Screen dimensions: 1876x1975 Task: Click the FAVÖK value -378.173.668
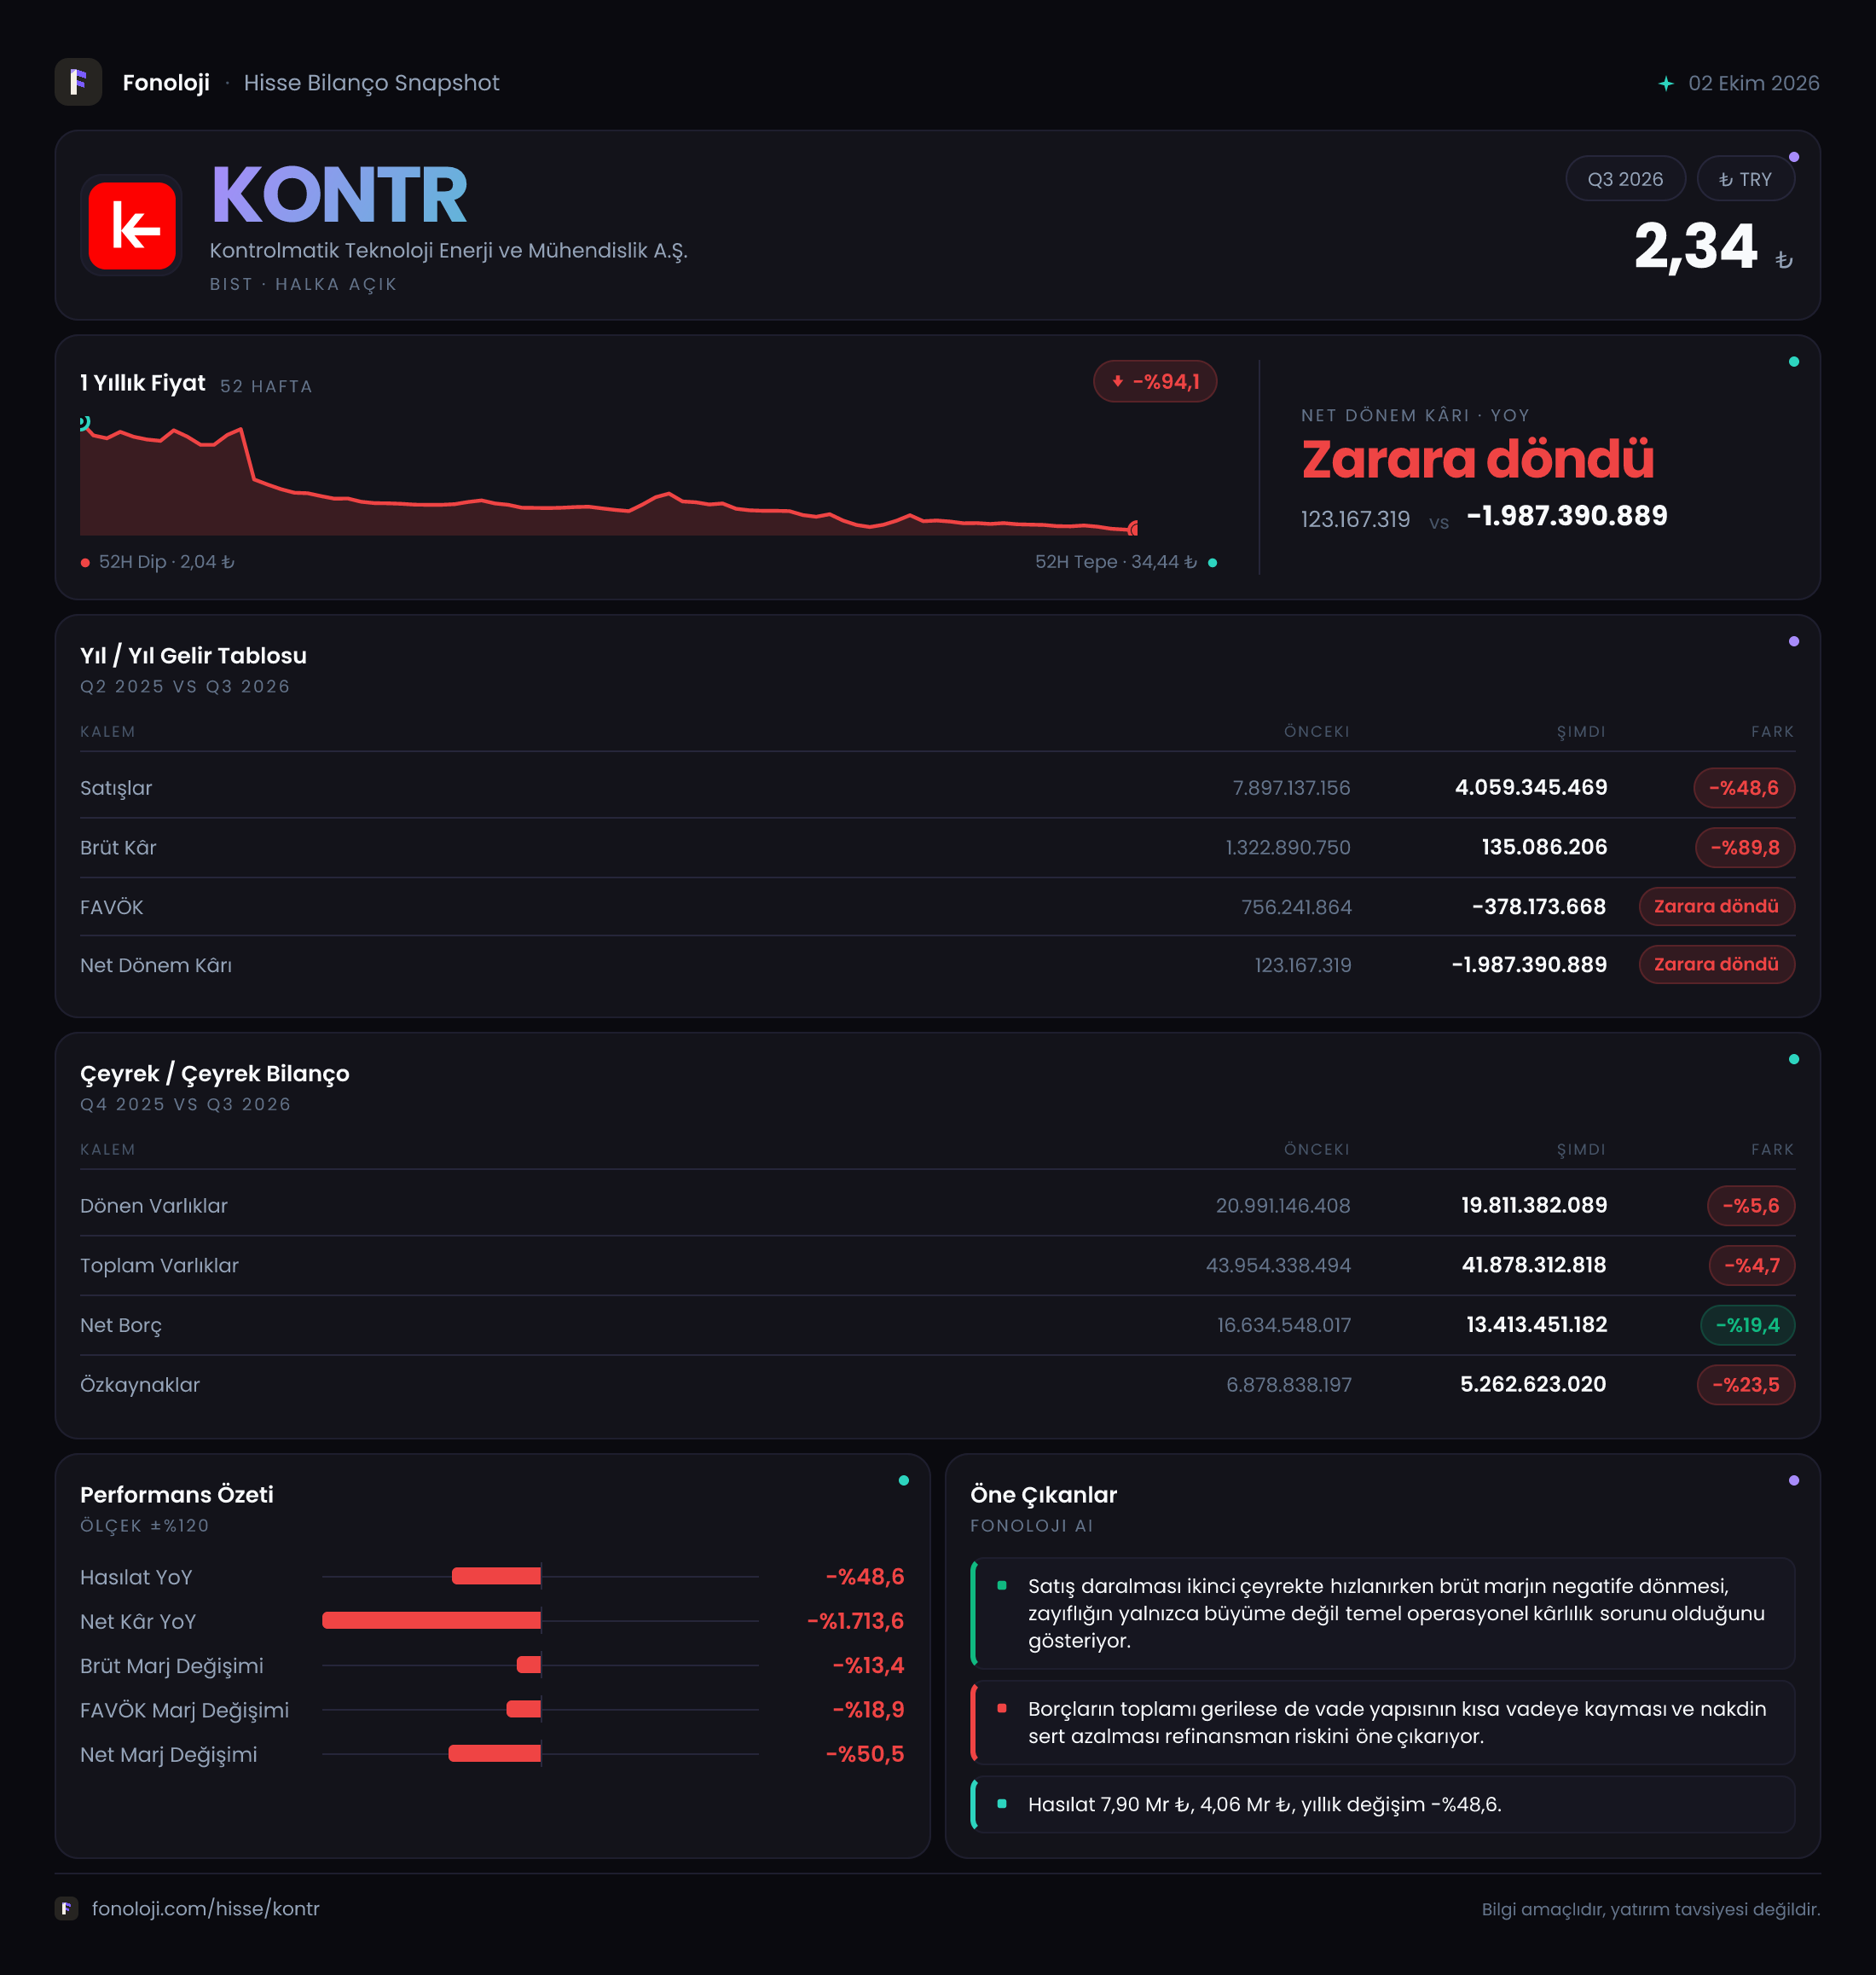click(x=1539, y=907)
